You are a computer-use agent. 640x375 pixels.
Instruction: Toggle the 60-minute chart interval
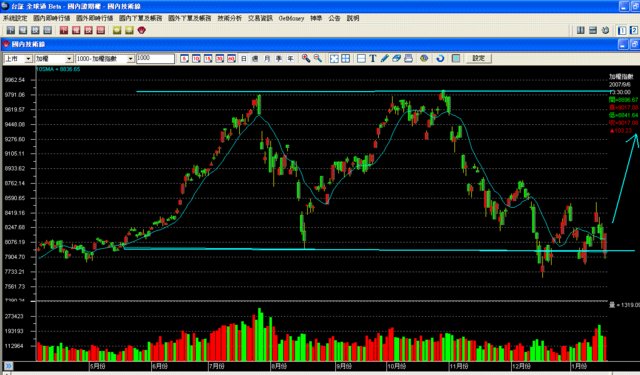tap(231, 58)
